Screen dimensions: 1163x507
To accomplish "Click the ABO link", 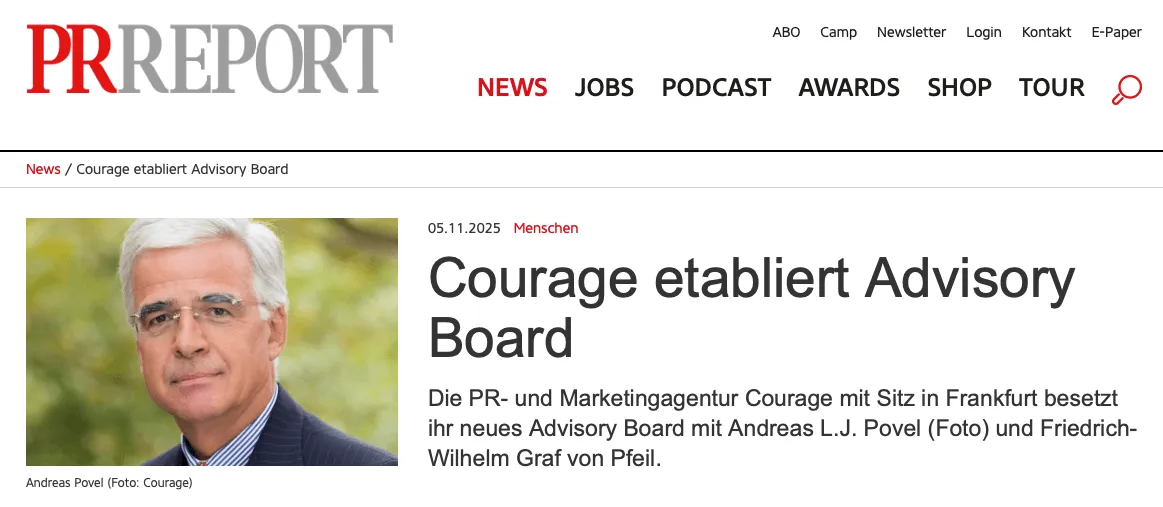I will [786, 32].
